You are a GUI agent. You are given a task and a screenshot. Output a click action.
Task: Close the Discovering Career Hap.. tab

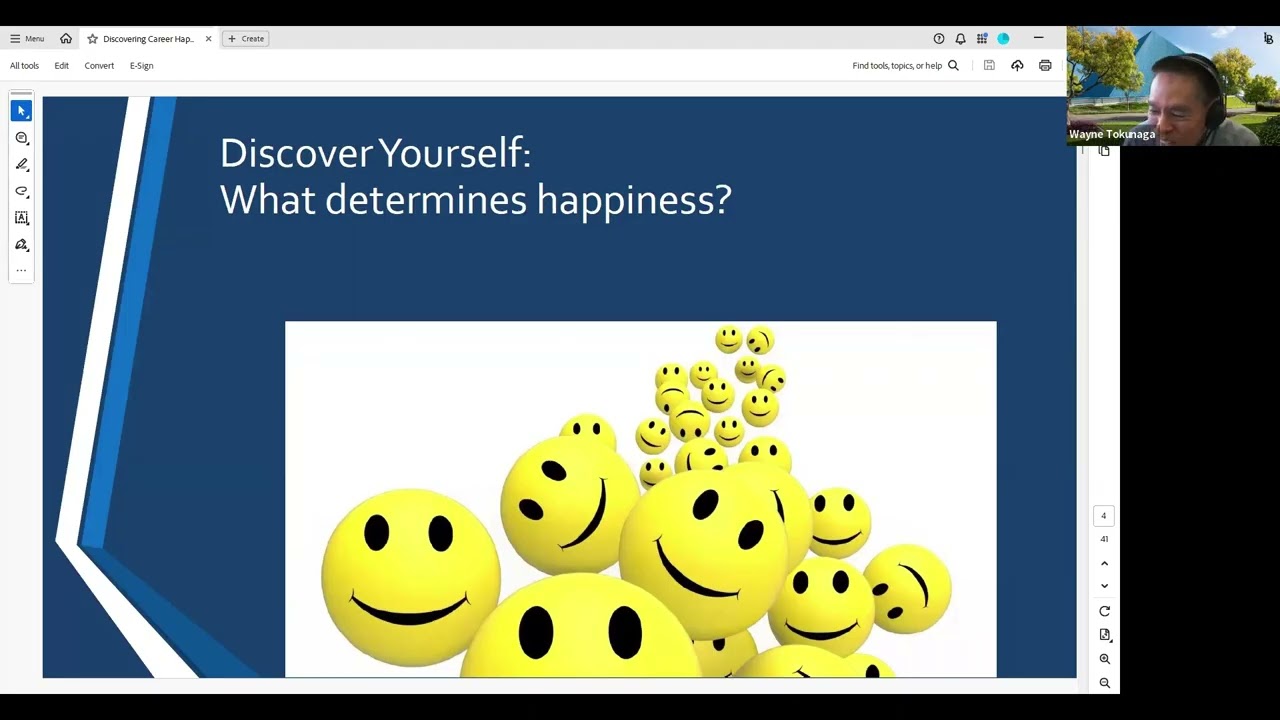[208, 39]
